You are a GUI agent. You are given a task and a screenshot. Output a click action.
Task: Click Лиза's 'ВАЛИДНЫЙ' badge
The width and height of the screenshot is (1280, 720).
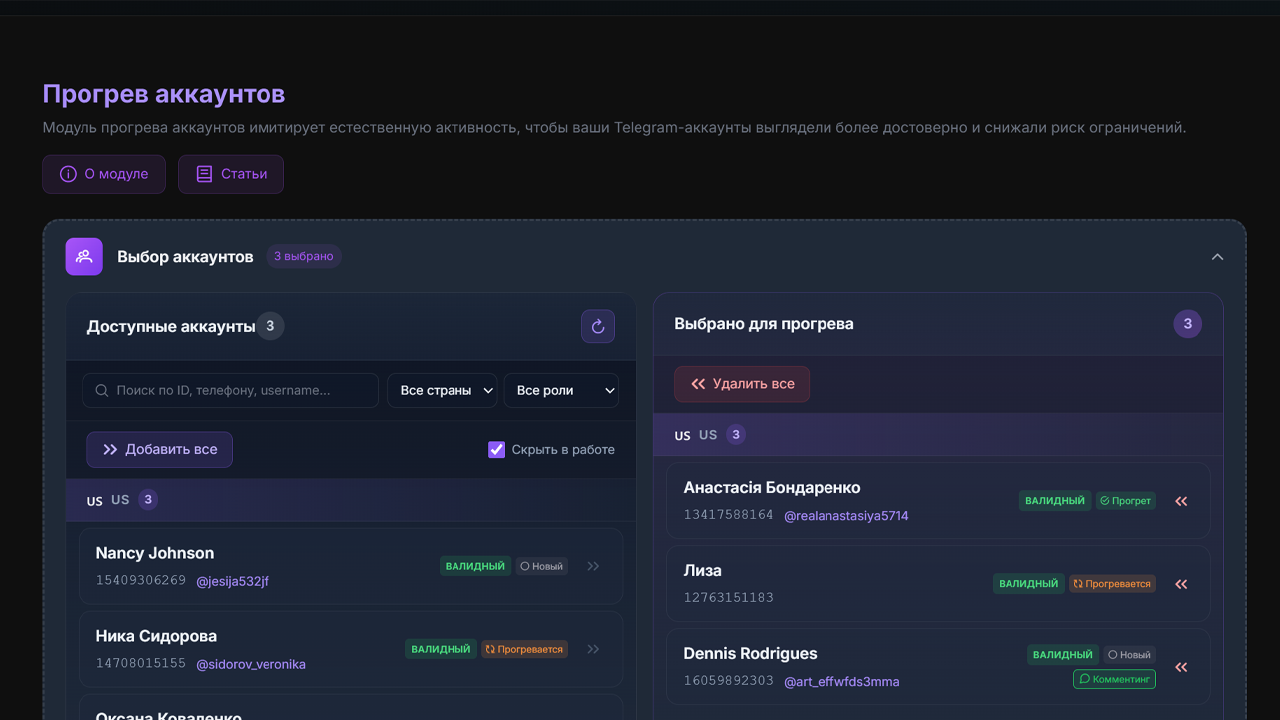[1028, 584]
